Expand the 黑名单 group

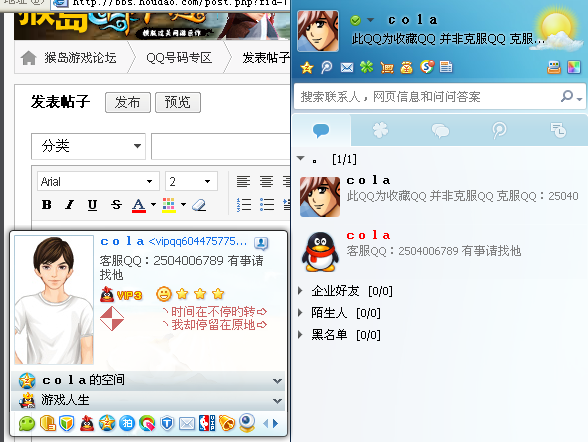click(x=300, y=334)
